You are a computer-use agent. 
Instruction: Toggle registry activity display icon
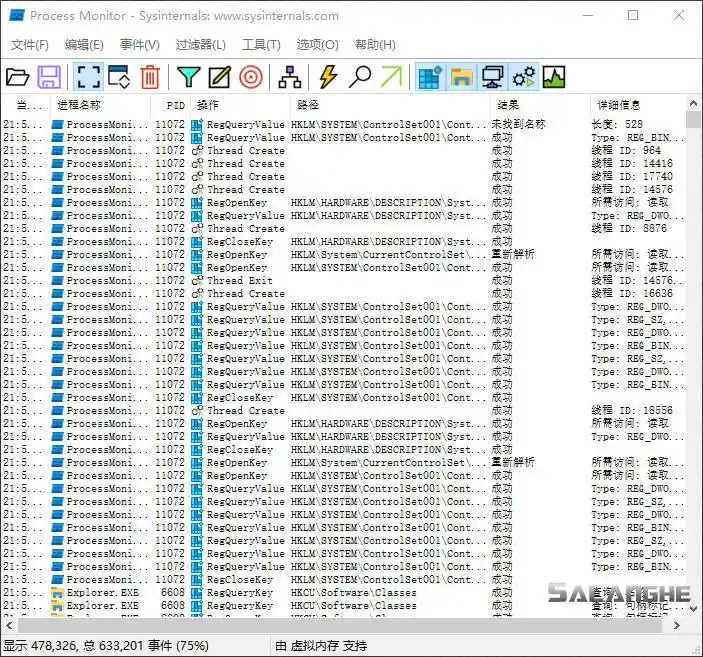pos(430,77)
